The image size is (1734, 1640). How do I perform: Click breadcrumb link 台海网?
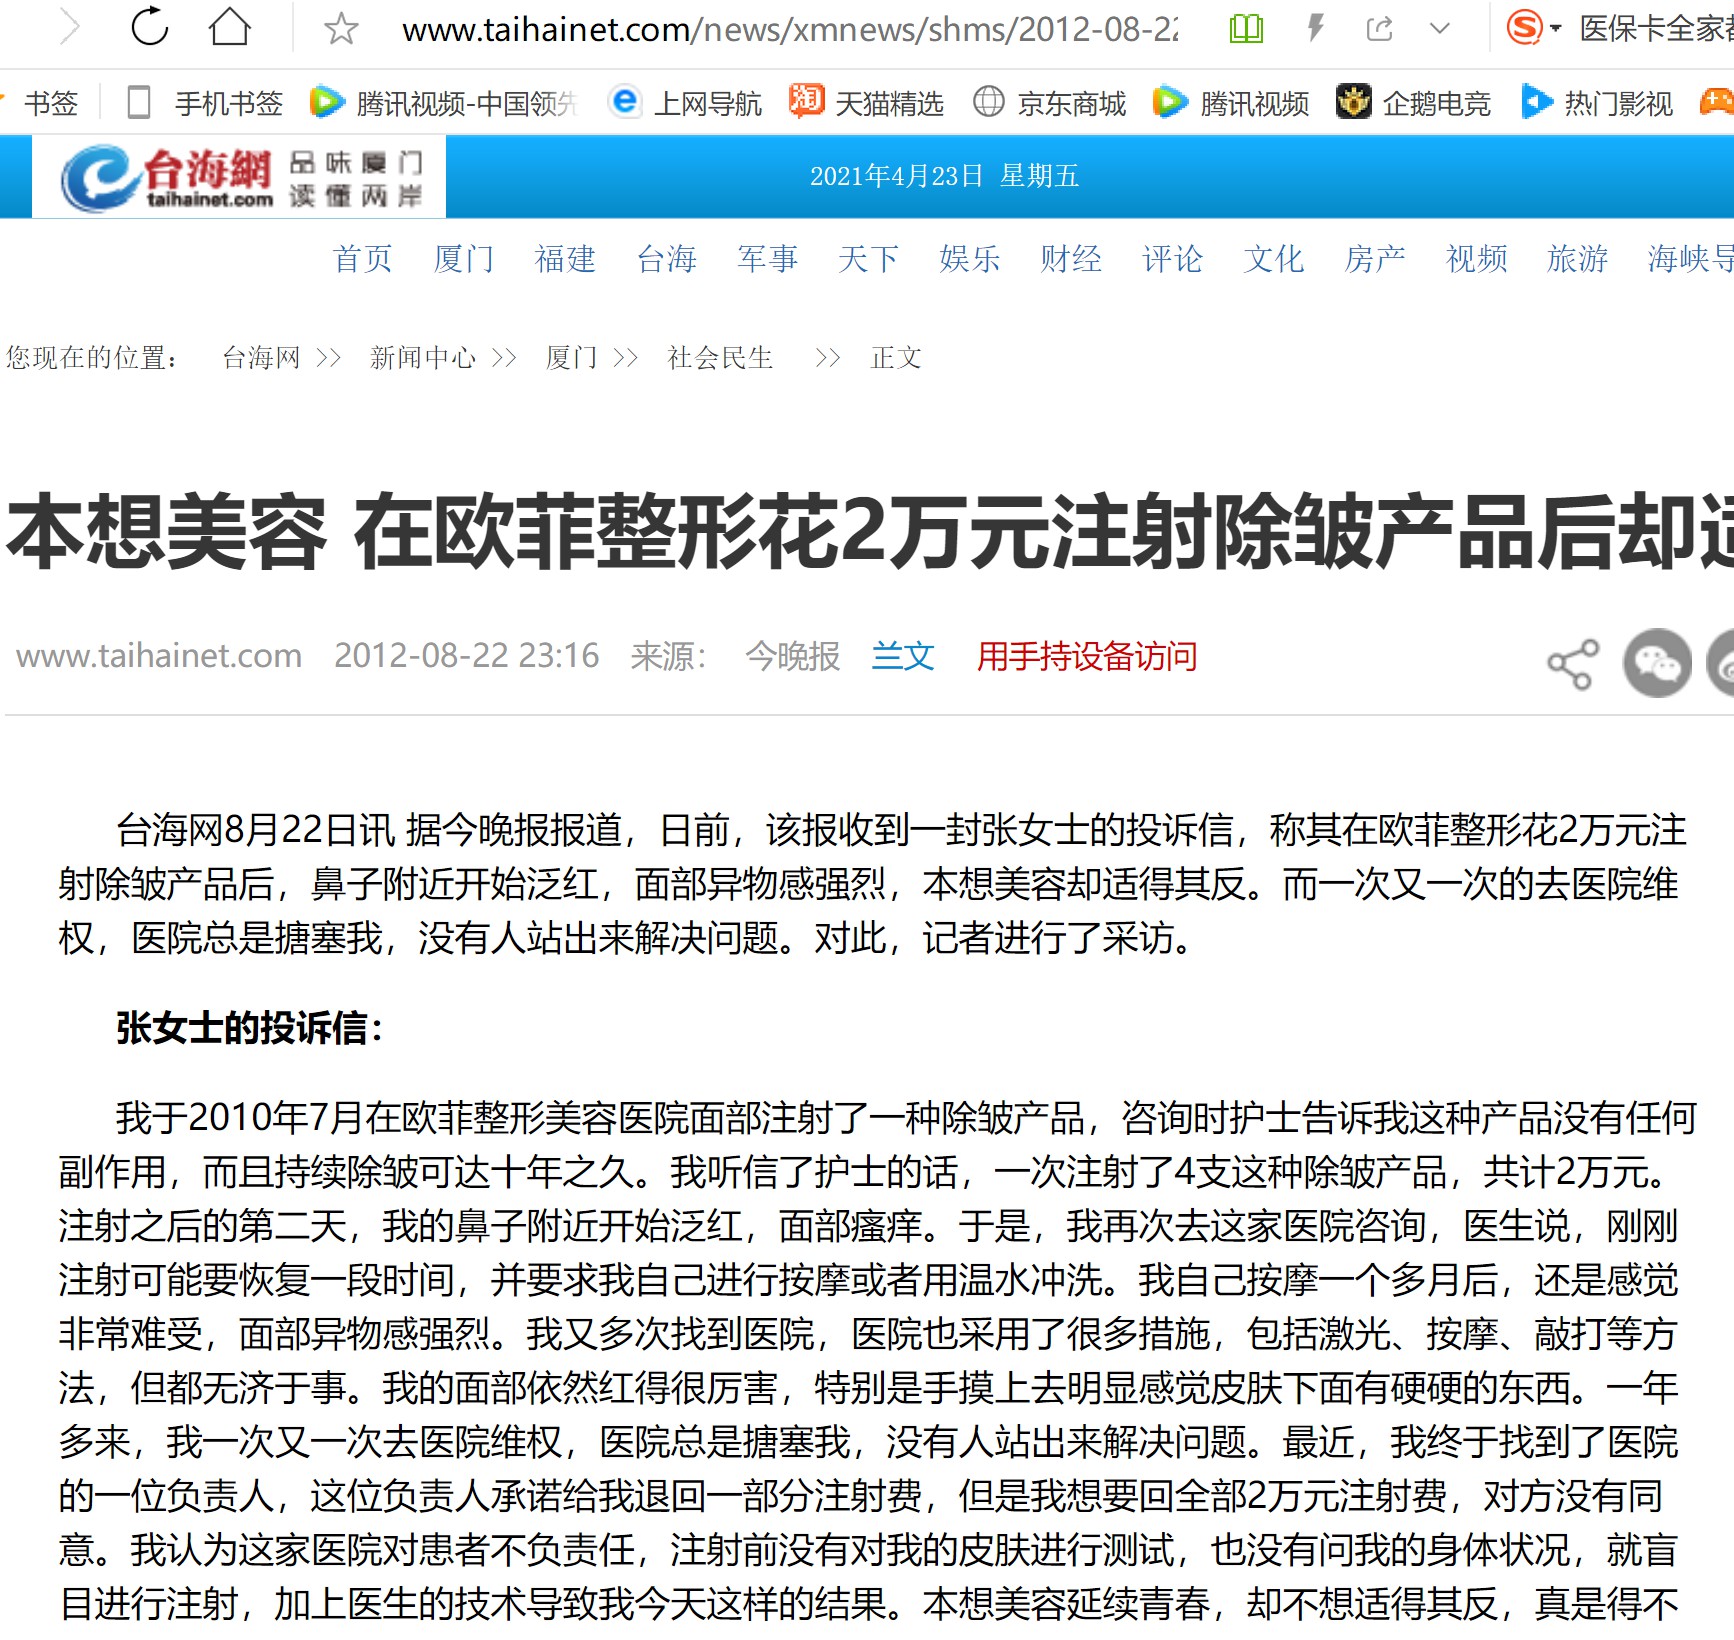pos(261,357)
